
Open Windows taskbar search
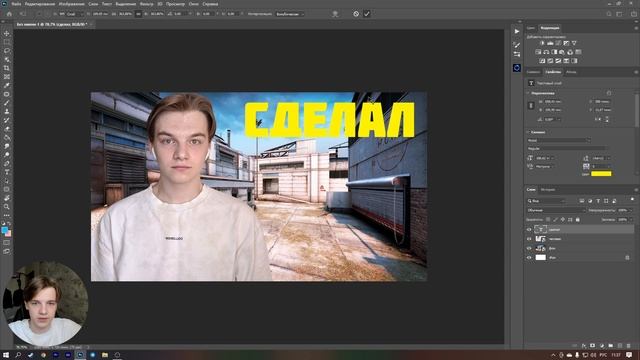click(x=18, y=355)
